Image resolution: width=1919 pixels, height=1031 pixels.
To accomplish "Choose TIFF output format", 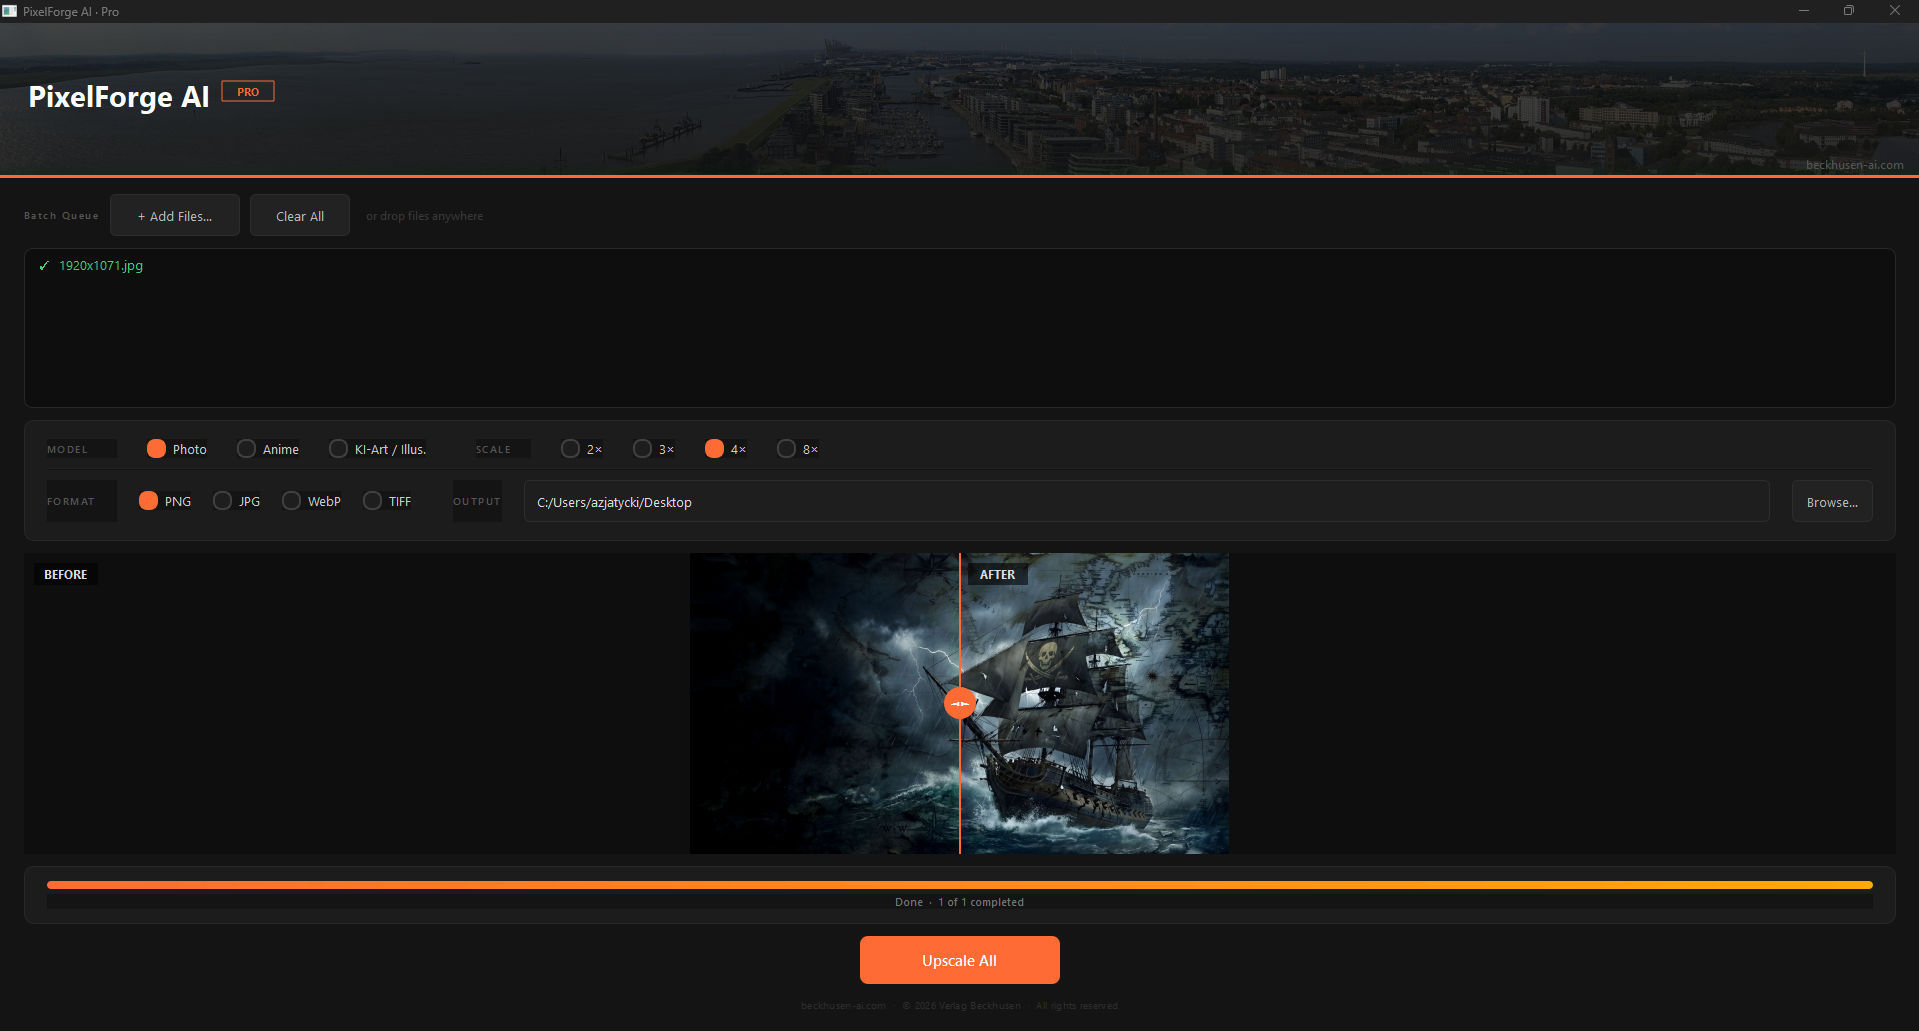I will tap(388, 501).
